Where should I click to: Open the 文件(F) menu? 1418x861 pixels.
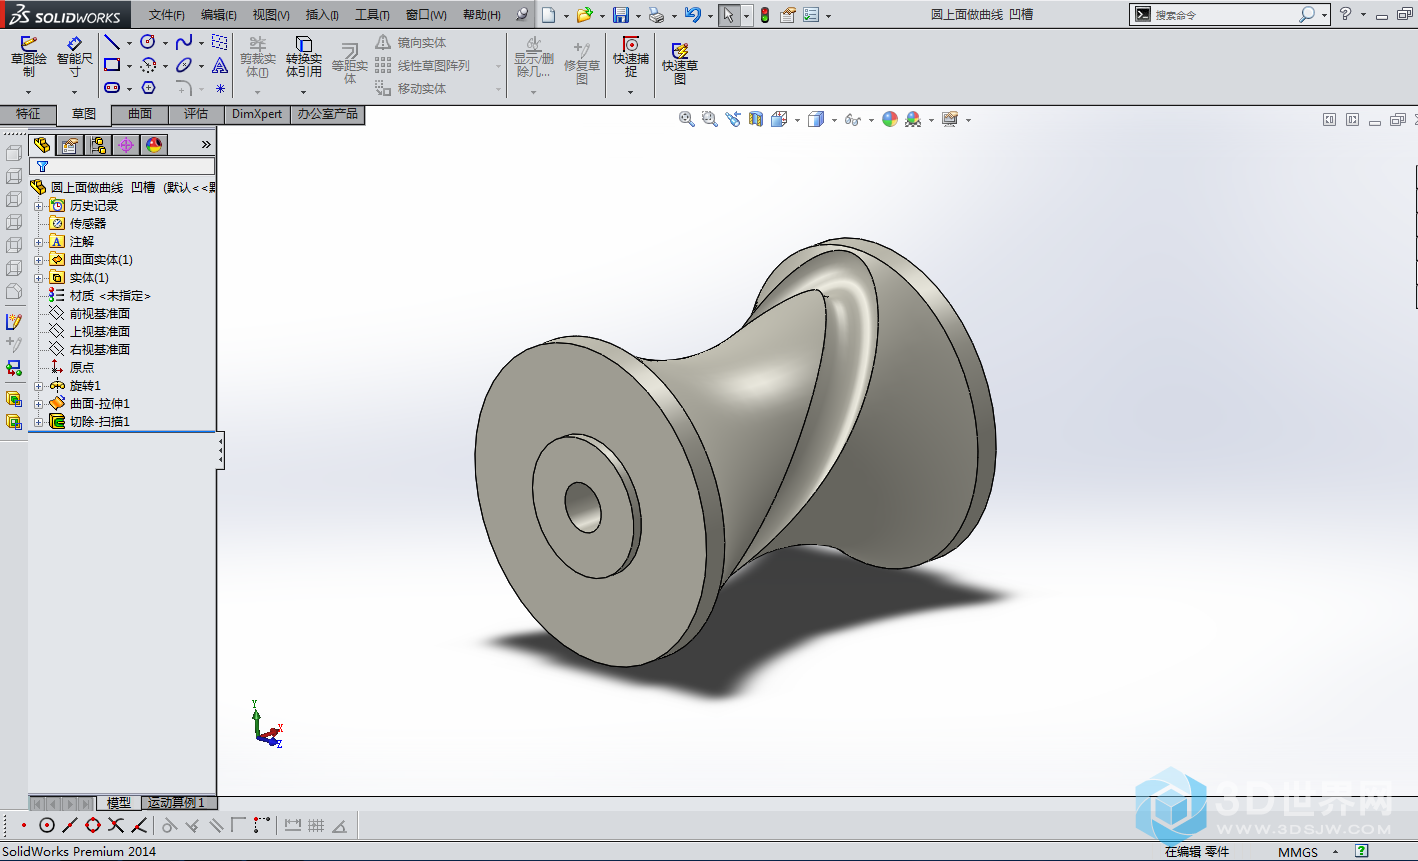167,15
